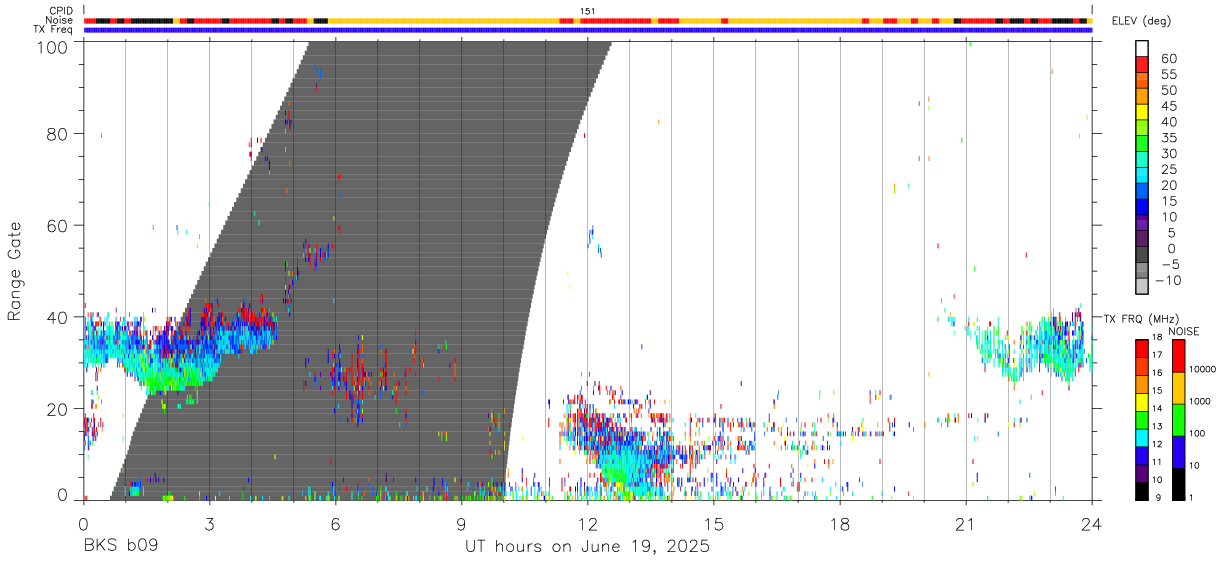Pick the black 1–10 swatch on NOISE scale
This screenshot has height=567, width=1228.
(1178, 482)
